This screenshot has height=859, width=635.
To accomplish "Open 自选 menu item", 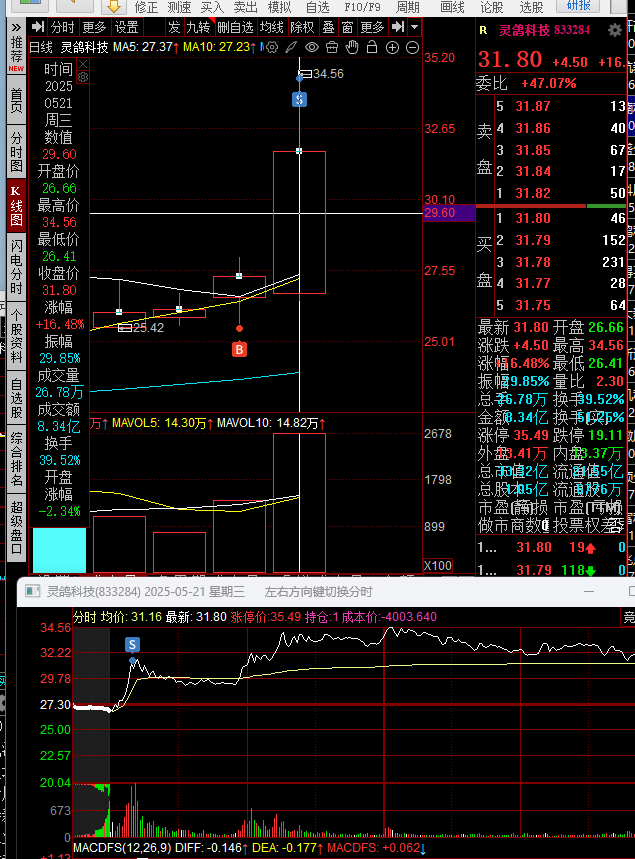I will pyautogui.click(x=318, y=7).
